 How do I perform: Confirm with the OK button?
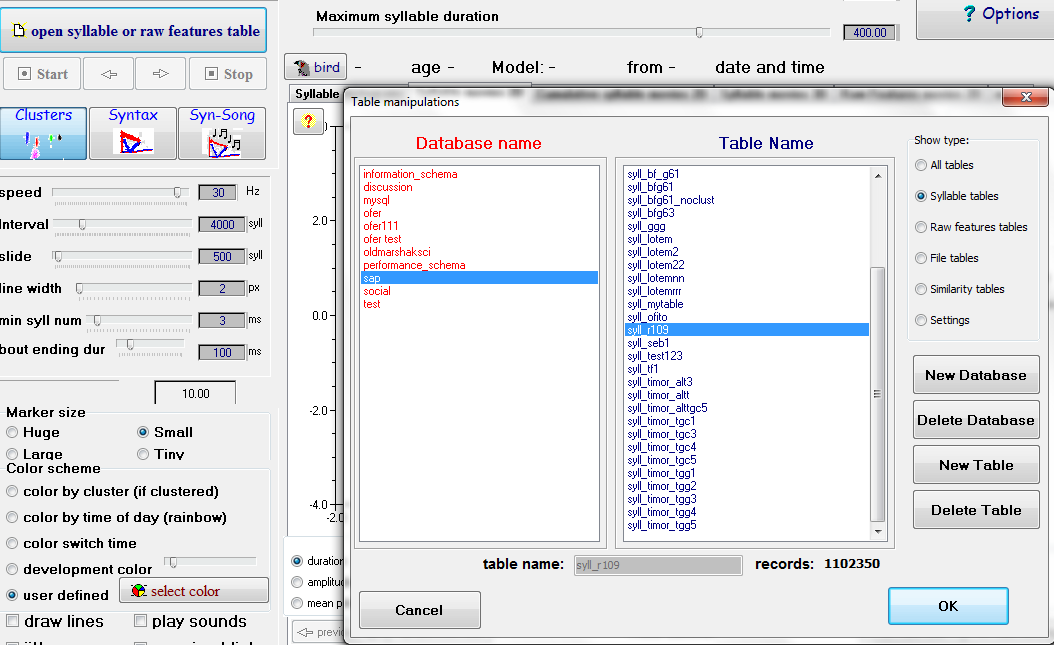pyautogui.click(x=947, y=606)
